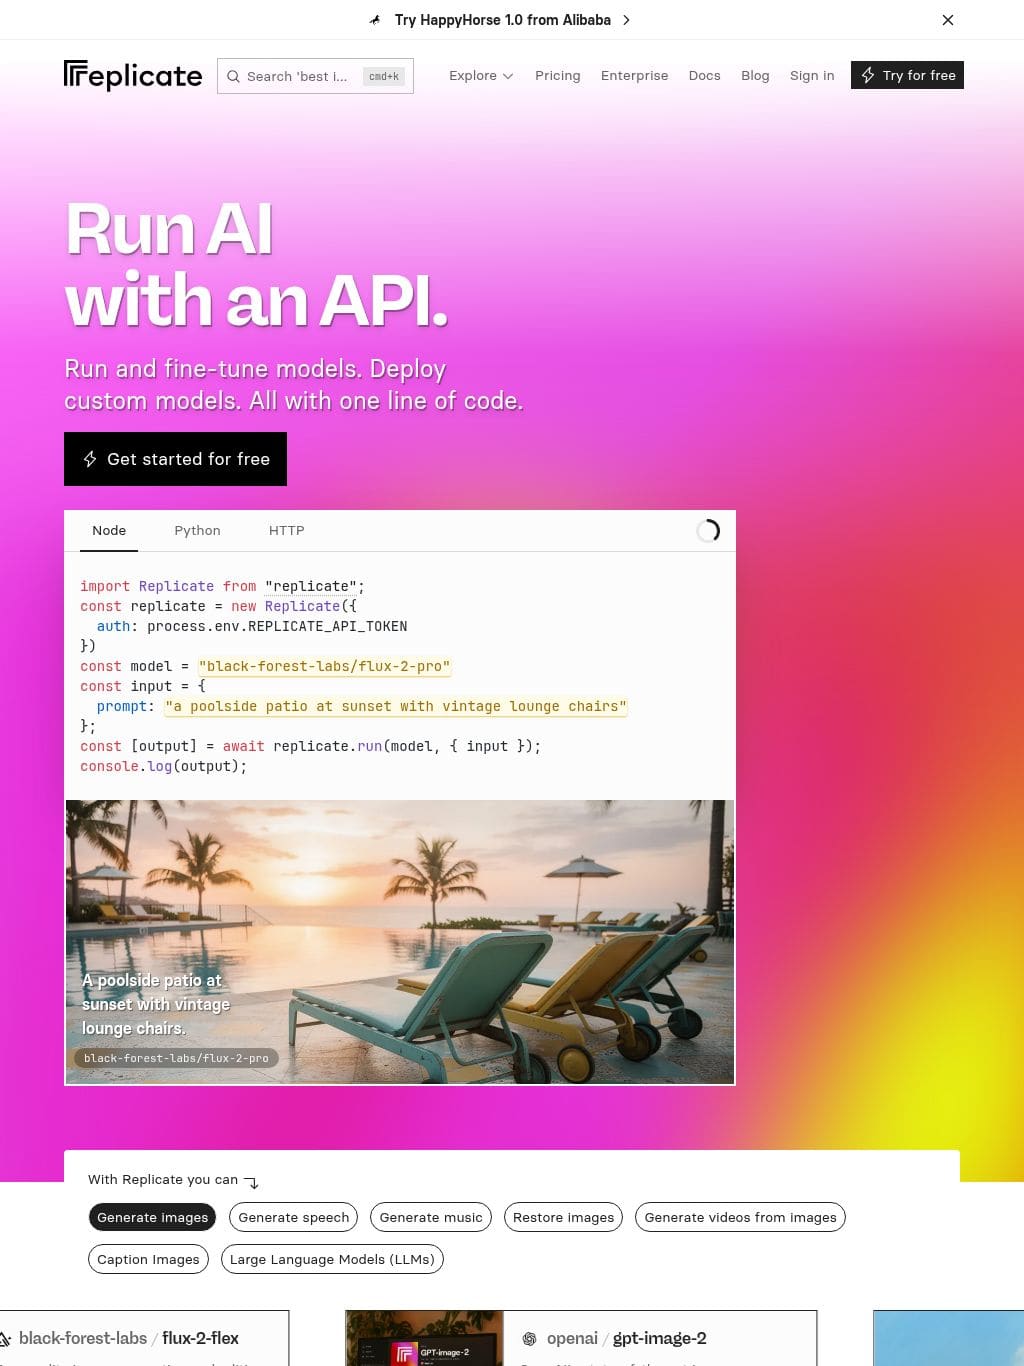The height and width of the screenshot is (1366, 1024).
Task: Click the Replicate logo
Action: click(133, 76)
